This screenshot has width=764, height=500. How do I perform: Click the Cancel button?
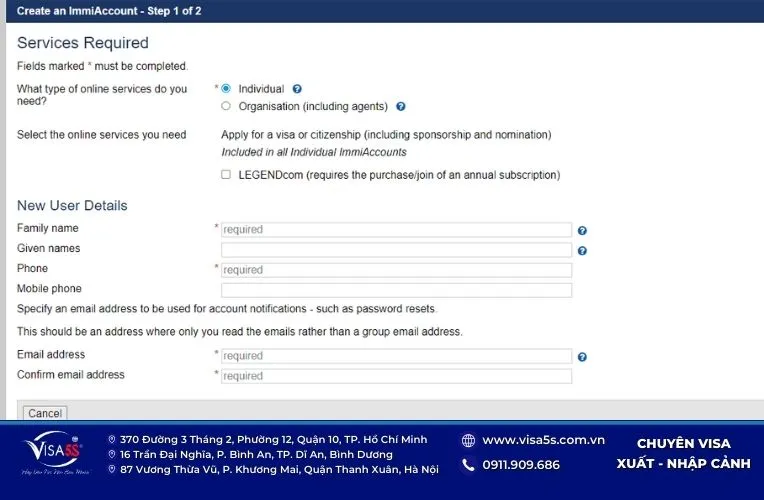coord(45,413)
